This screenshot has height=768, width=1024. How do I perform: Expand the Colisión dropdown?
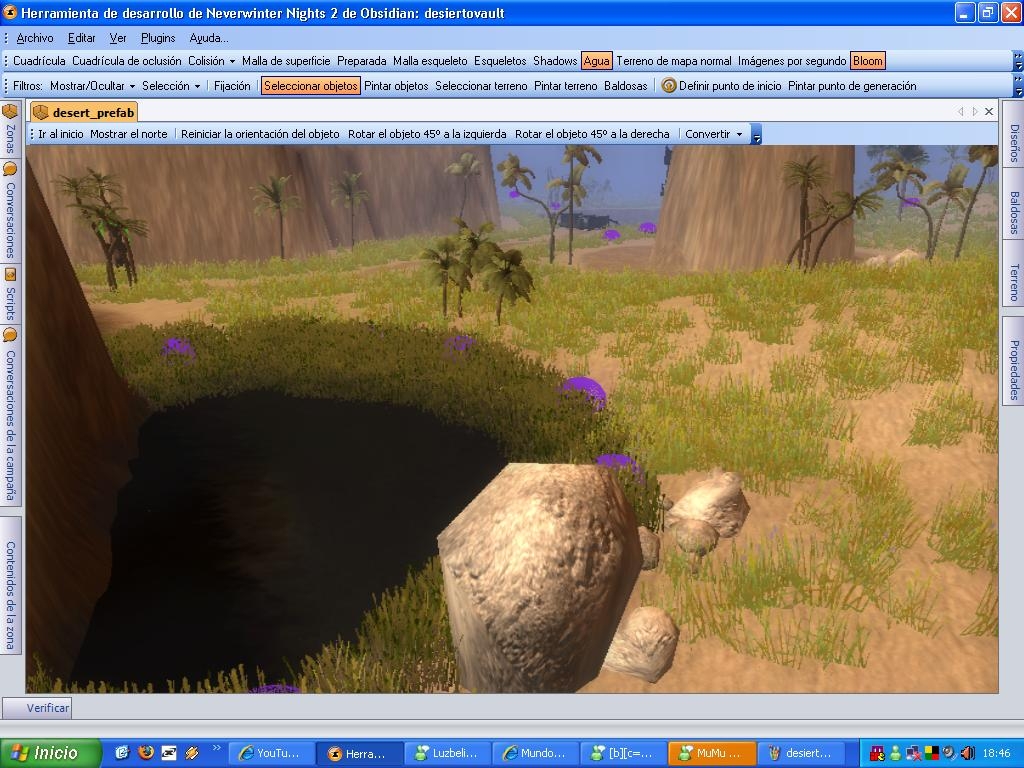tap(211, 61)
